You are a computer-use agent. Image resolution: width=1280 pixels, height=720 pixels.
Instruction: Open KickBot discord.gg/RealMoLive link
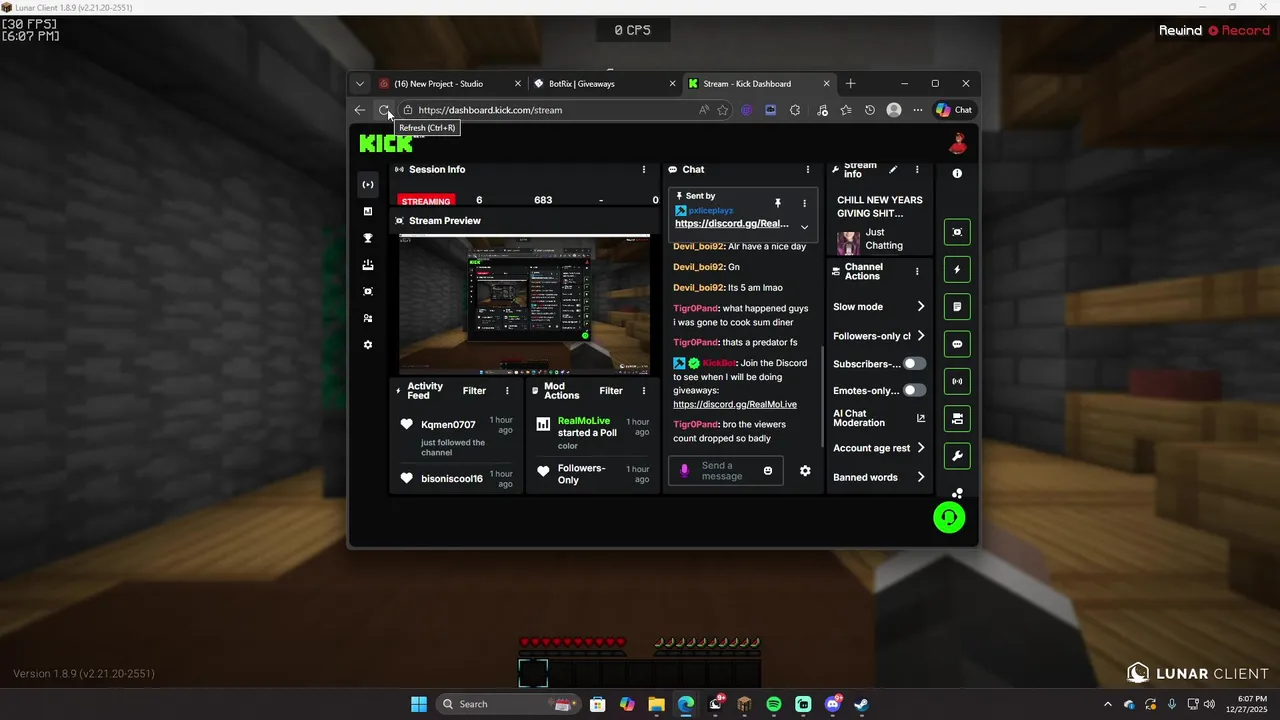(x=735, y=404)
